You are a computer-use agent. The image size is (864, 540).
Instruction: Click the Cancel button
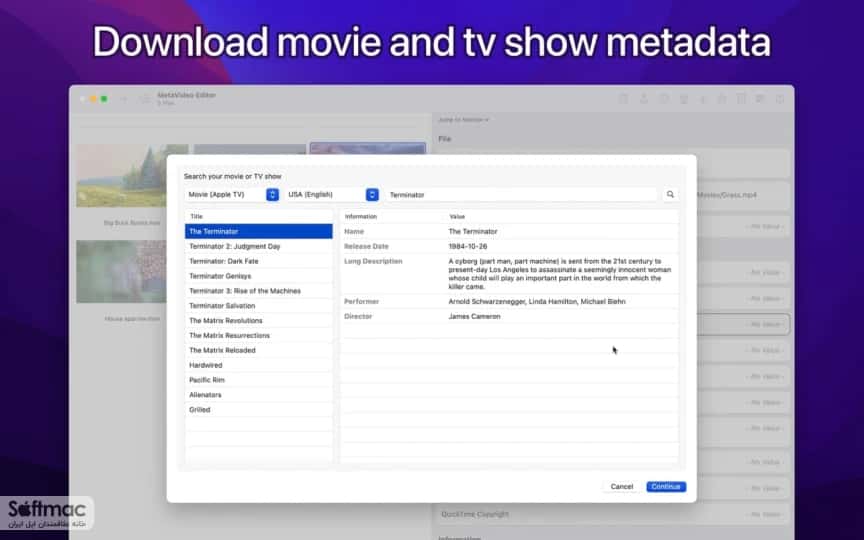point(622,487)
